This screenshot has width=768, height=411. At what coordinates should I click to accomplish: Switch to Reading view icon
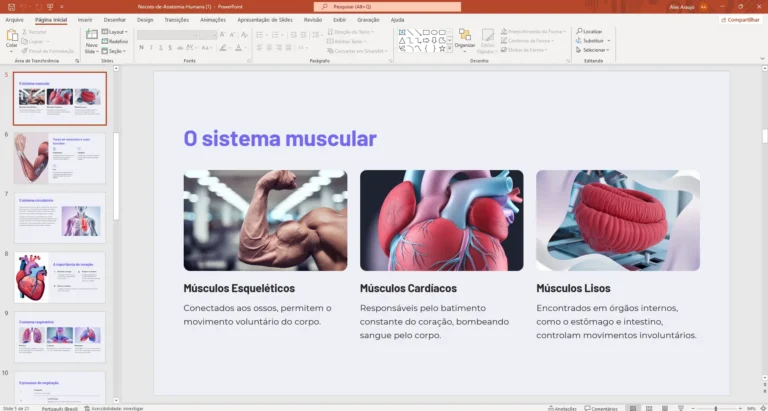click(x=665, y=408)
